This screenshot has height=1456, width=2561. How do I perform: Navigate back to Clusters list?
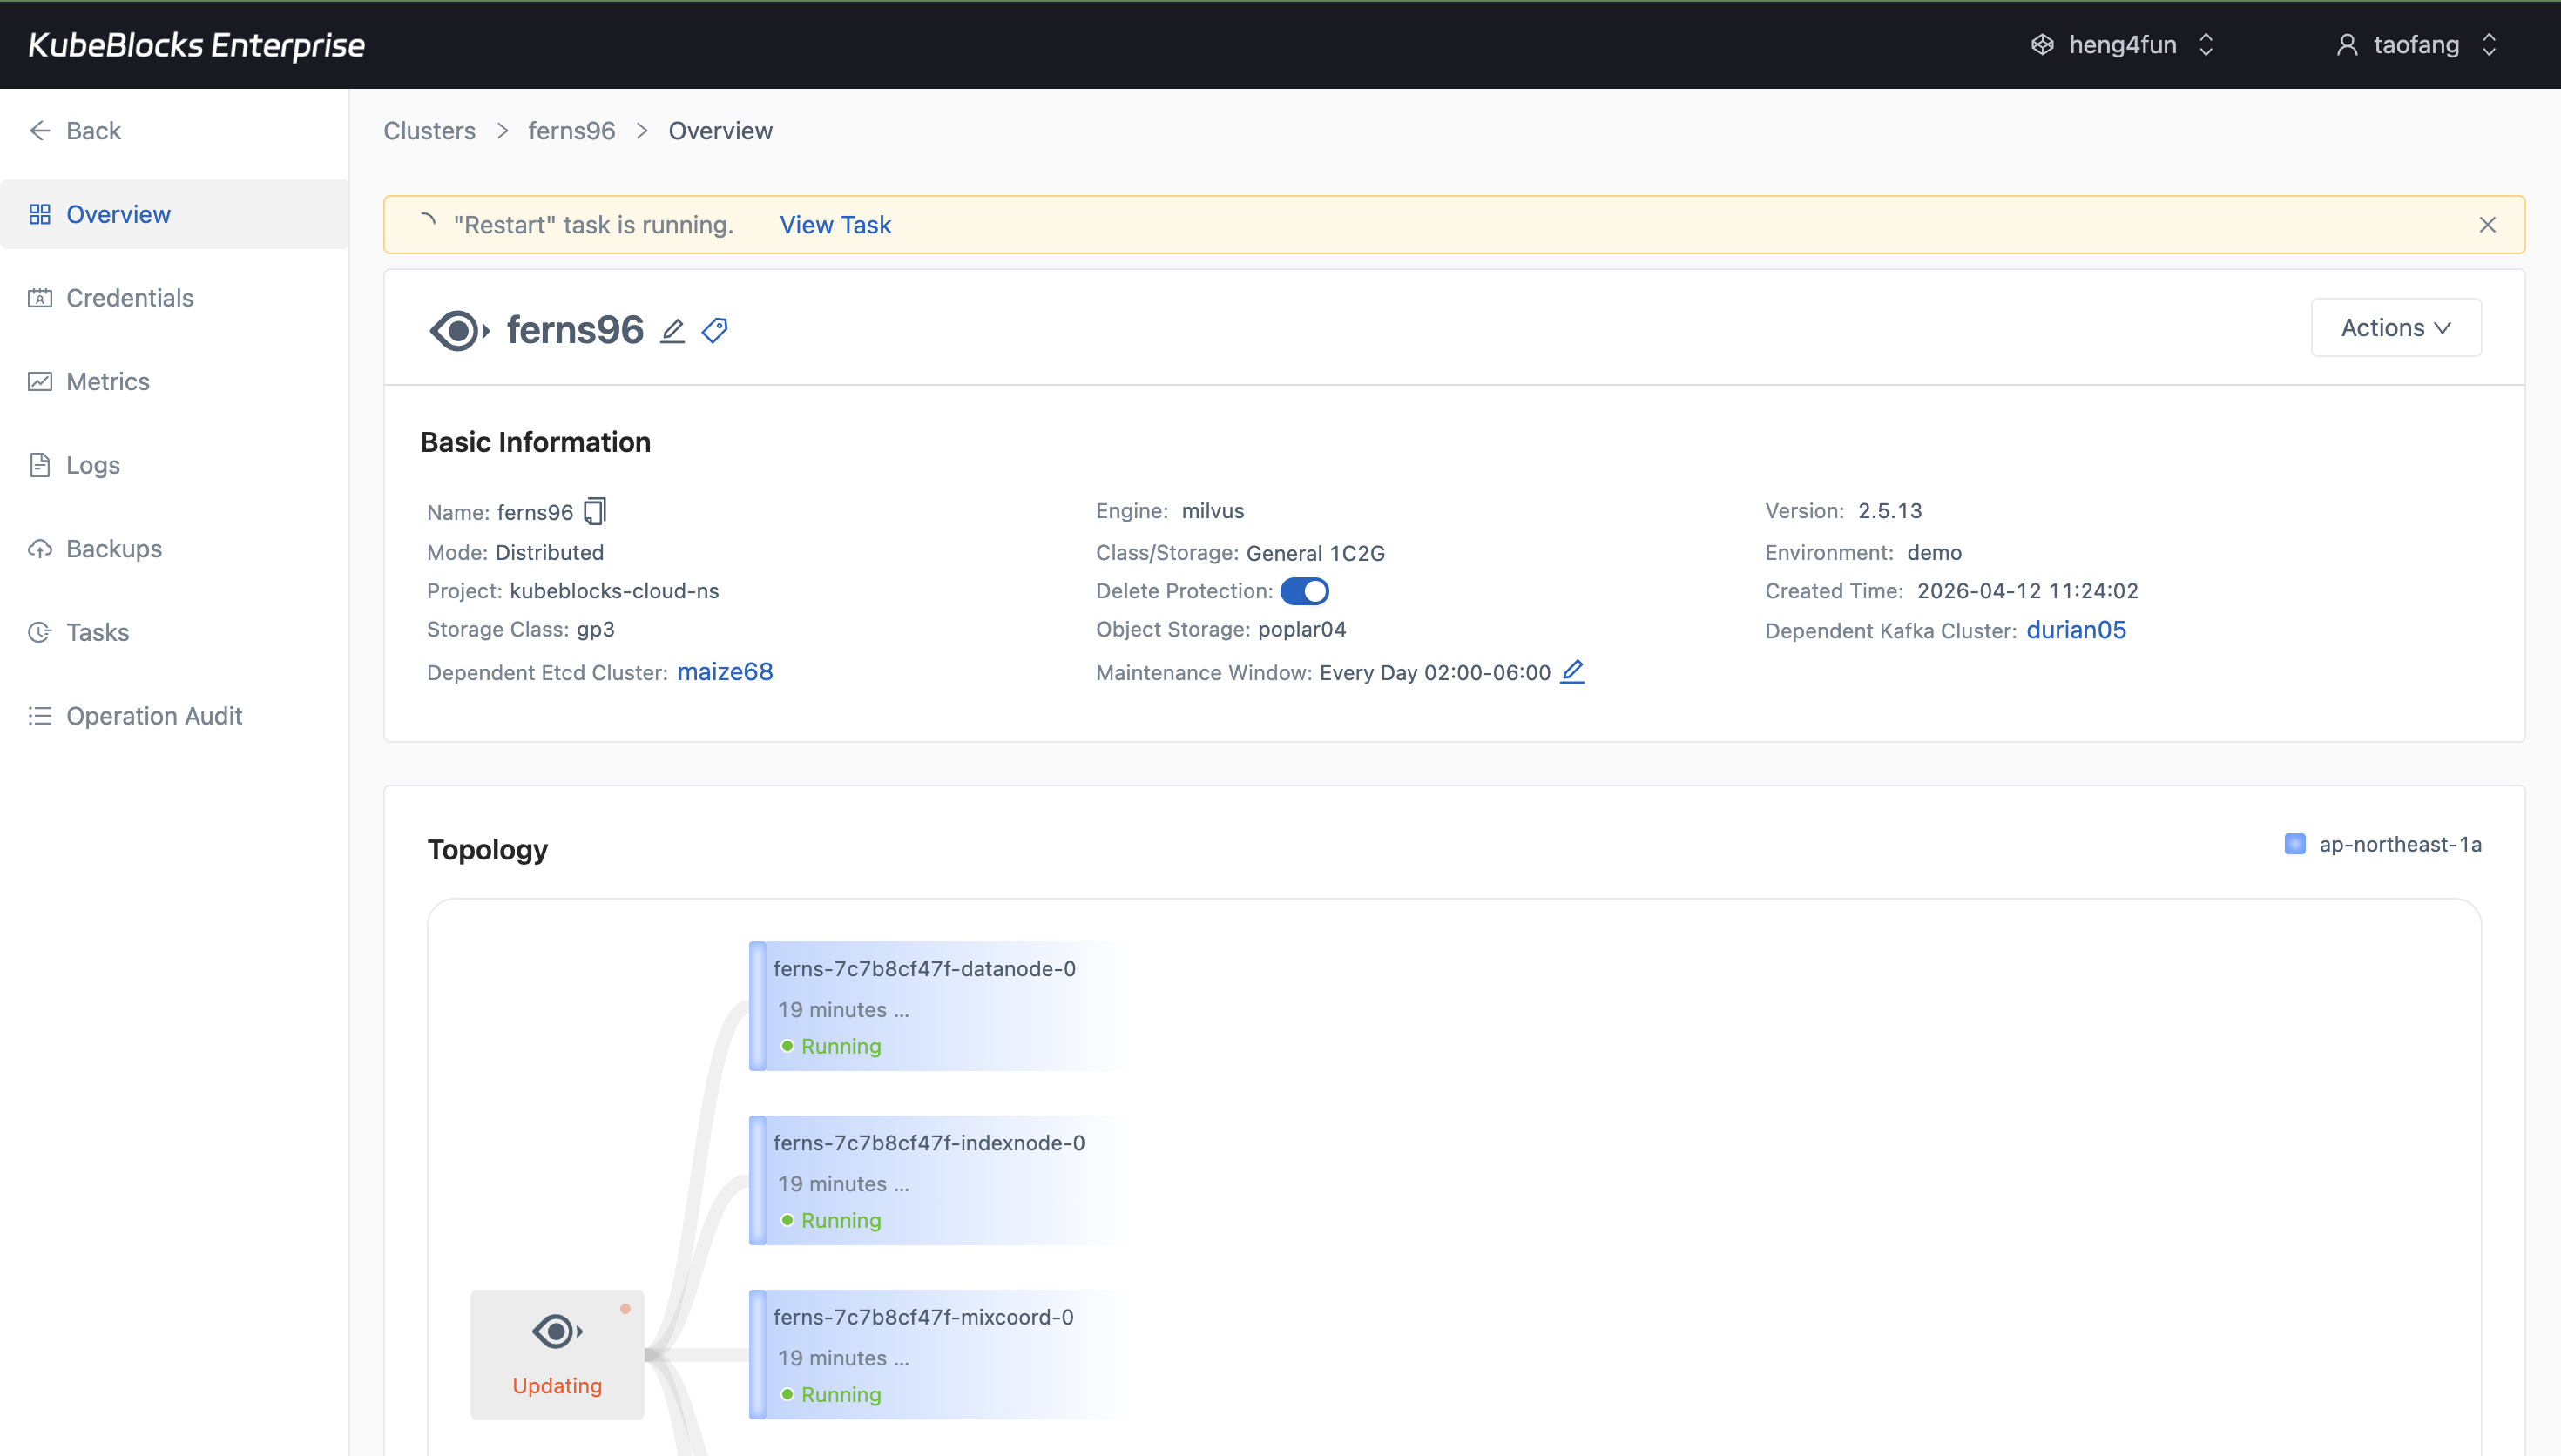(x=429, y=130)
